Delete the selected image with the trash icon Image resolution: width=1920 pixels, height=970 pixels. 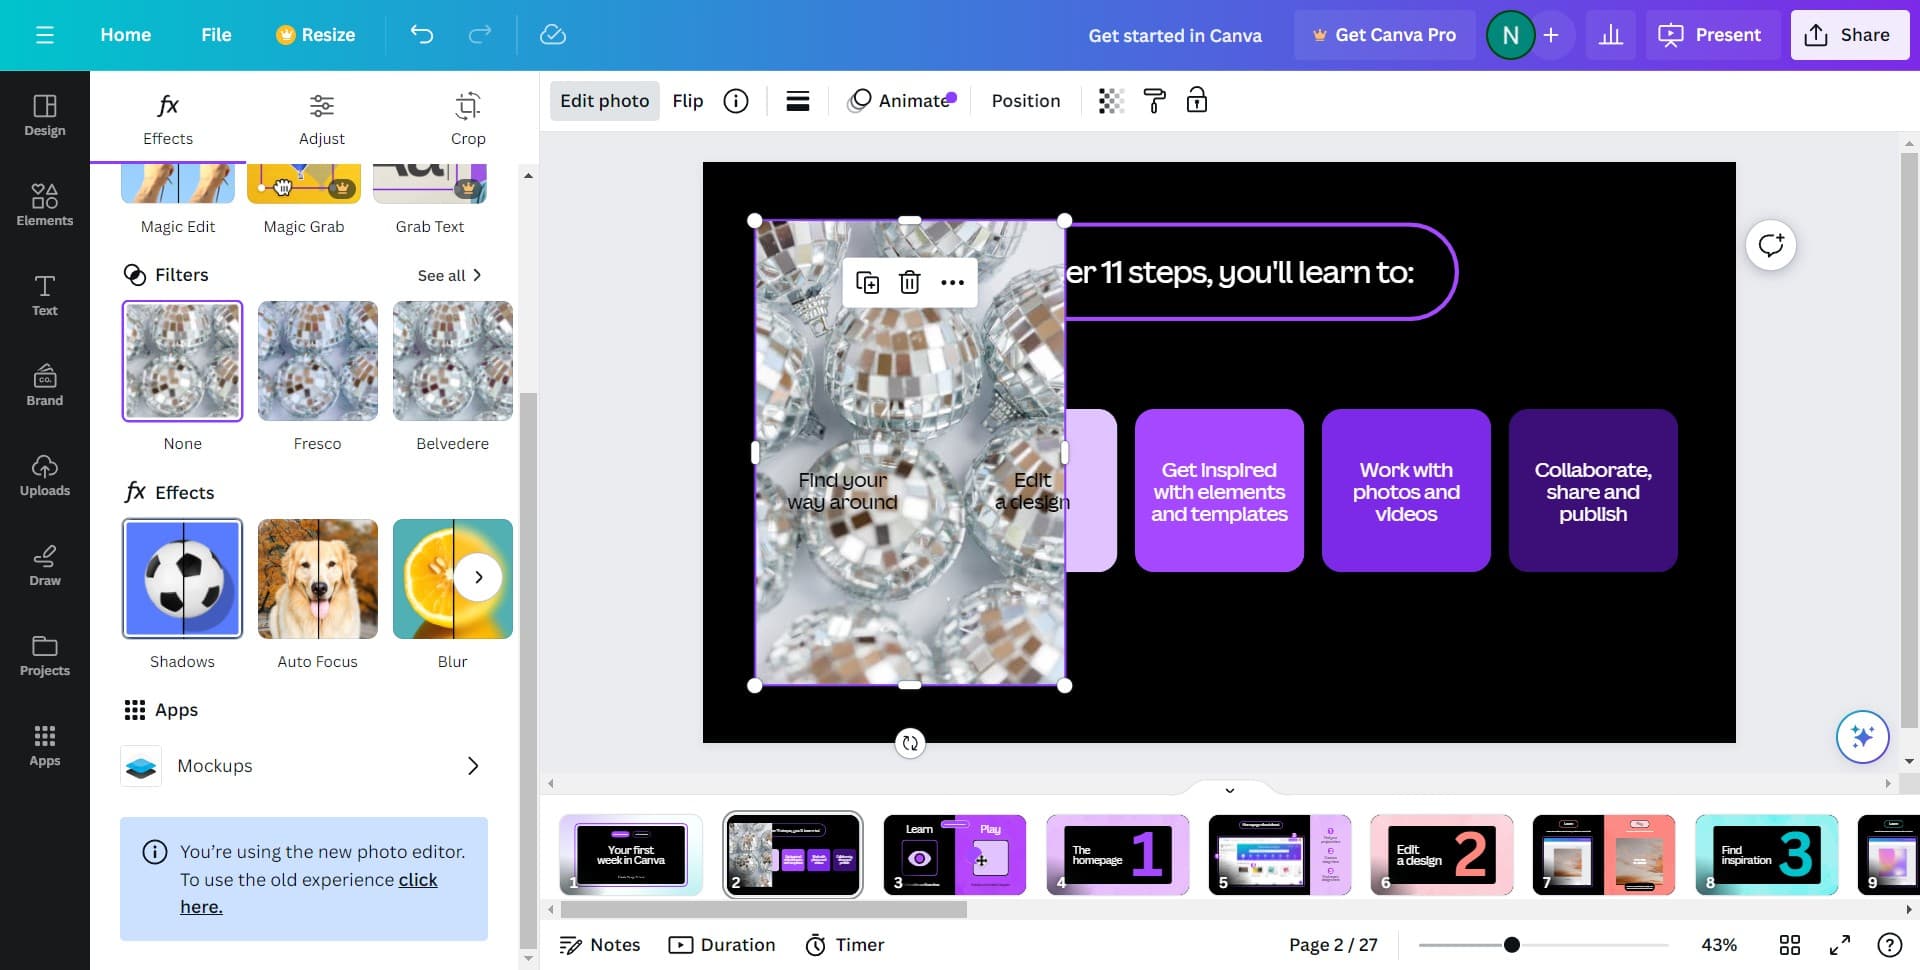tap(909, 282)
